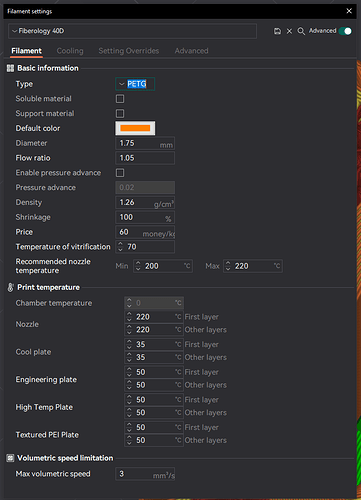
Task: Click the Temperature of vitrification stepper arrows
Action: click(x=120, y=247)
